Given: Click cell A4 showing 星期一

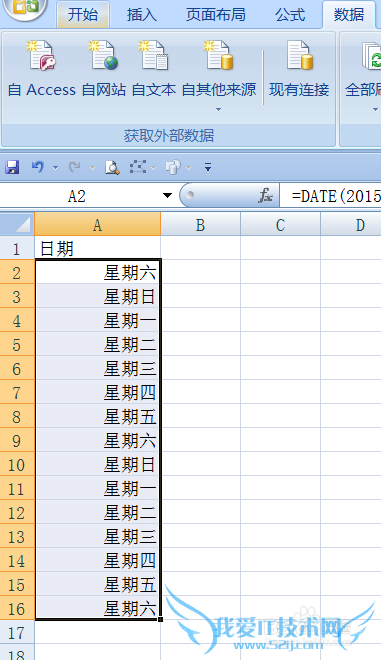Looking at the screenshot, I should pyautogui.click(x=97, y=321).
